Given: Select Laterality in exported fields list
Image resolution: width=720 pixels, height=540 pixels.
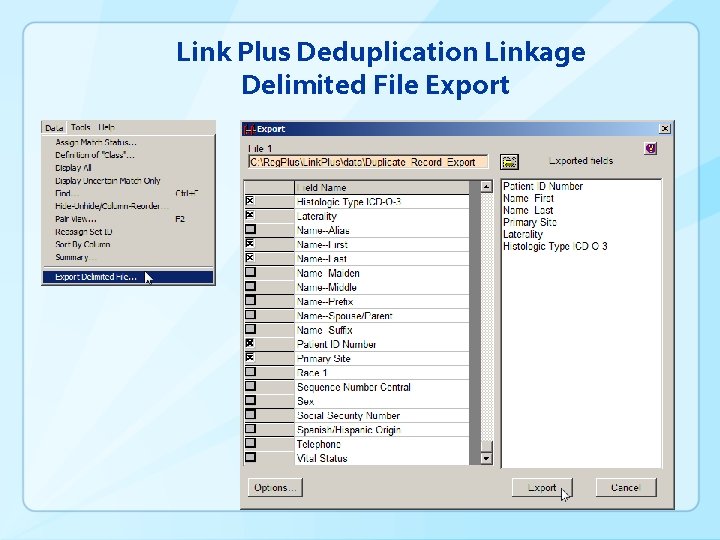Looking at the screenshot, I should [x=523, y=234].
